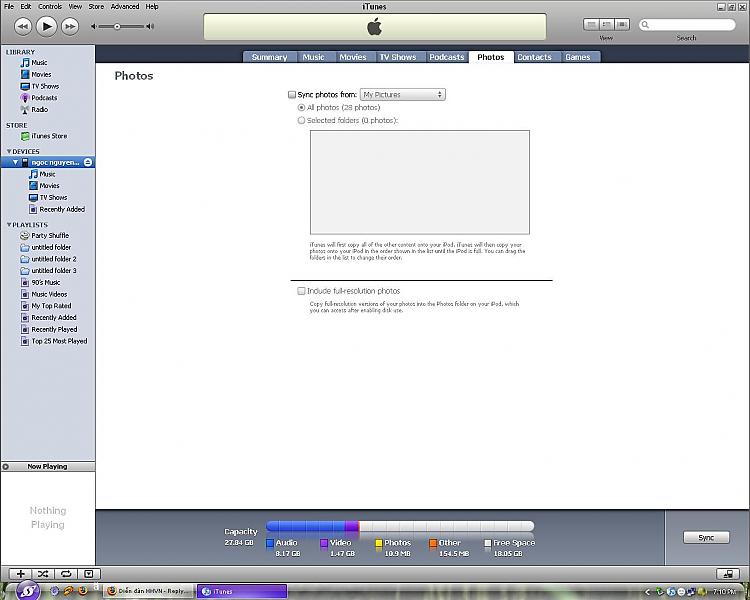
Task: Collapse the Devices section in sidebar
Action: tap(9, 152)
